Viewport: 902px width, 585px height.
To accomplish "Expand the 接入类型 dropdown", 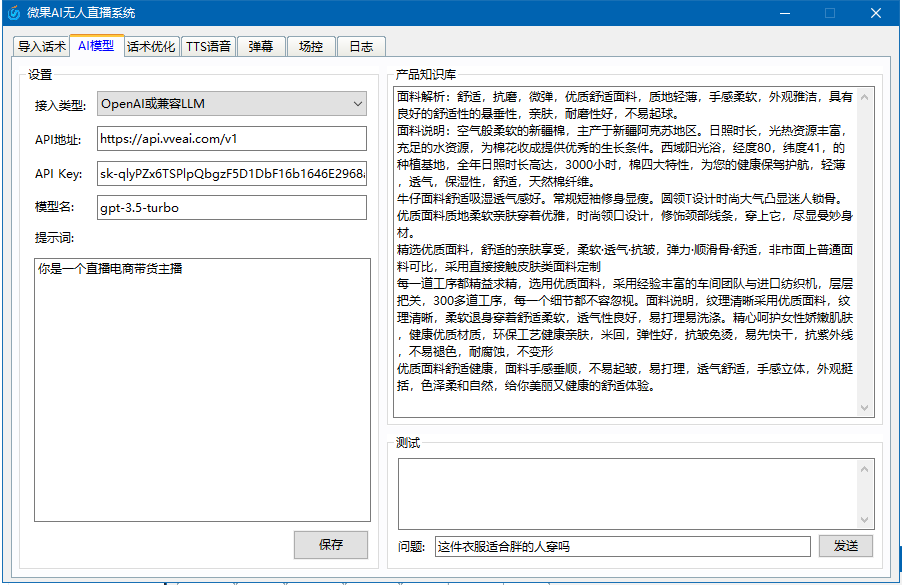I will pyautogui.click(x=232, y=103).
